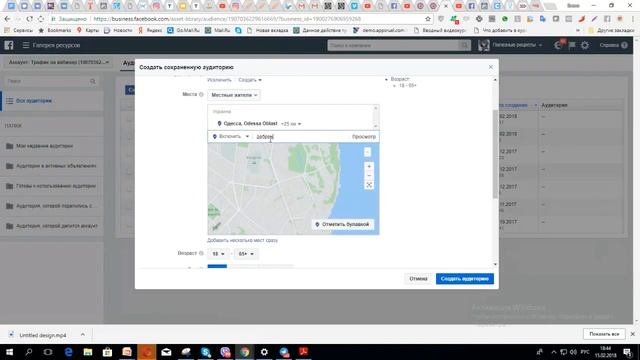This screenshot has width=640, height=360.
Task: Zoom in on the map
Action: [x=369, y=167]
